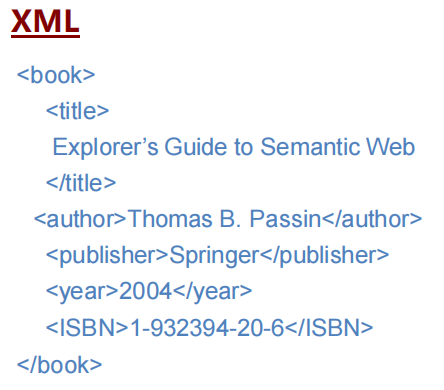The height and width of the screenshot is (390, 444).
Task: Click the opening <title> tag
Action: pos(78,110)
